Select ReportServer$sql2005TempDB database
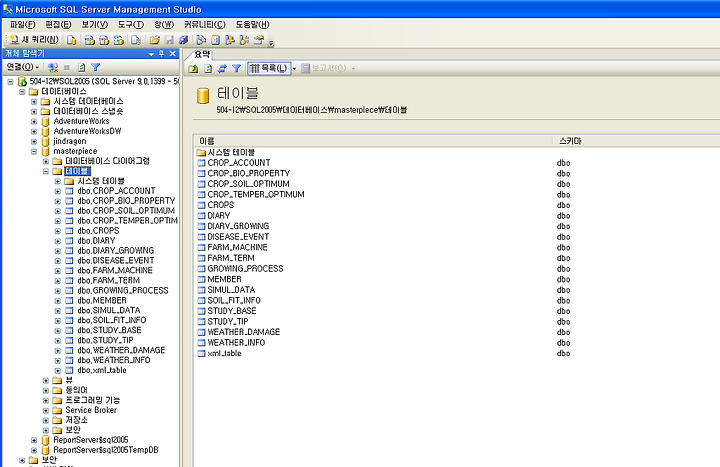The height and width of the screenshot is (467, 720). (106, 450)
